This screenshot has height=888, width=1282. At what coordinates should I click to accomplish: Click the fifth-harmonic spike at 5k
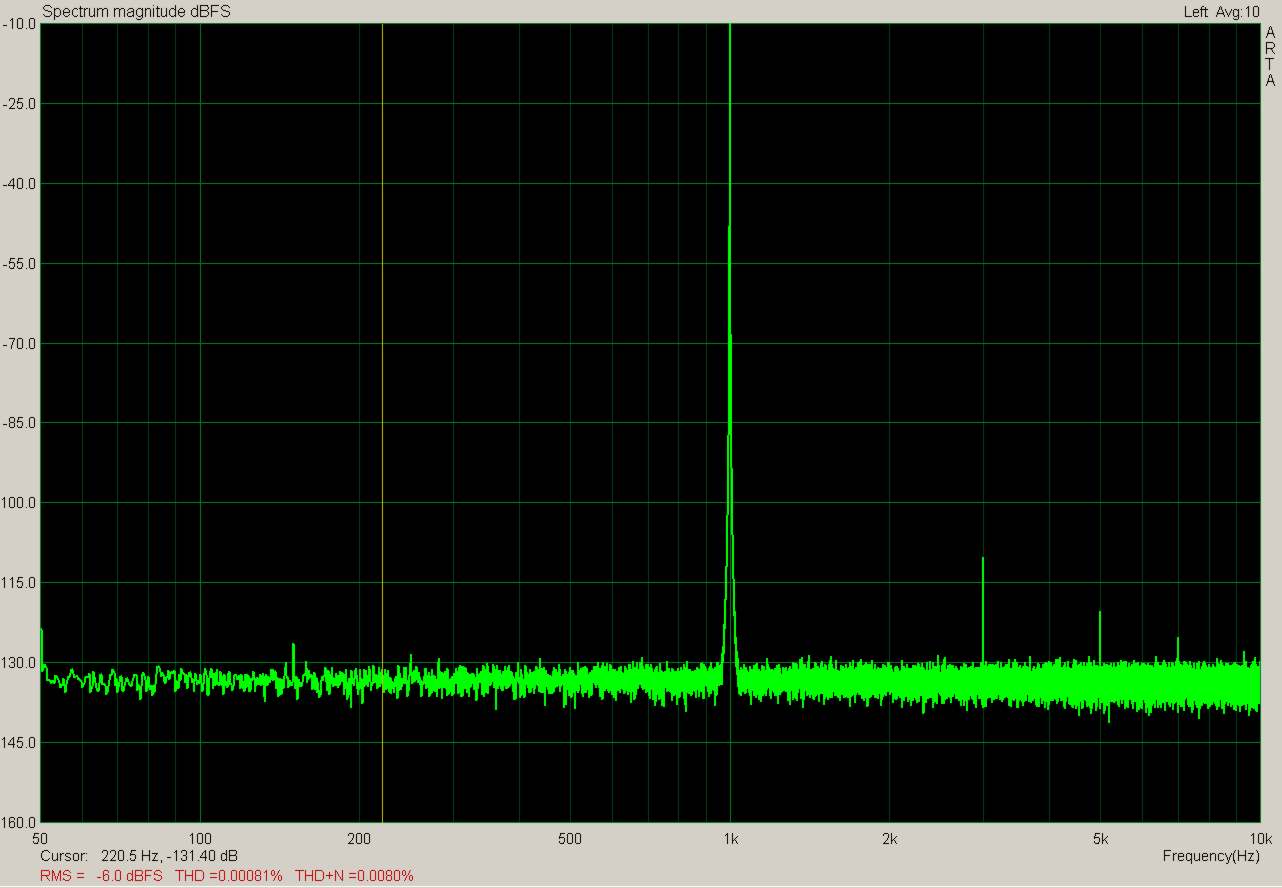[x=1100, y=637]
